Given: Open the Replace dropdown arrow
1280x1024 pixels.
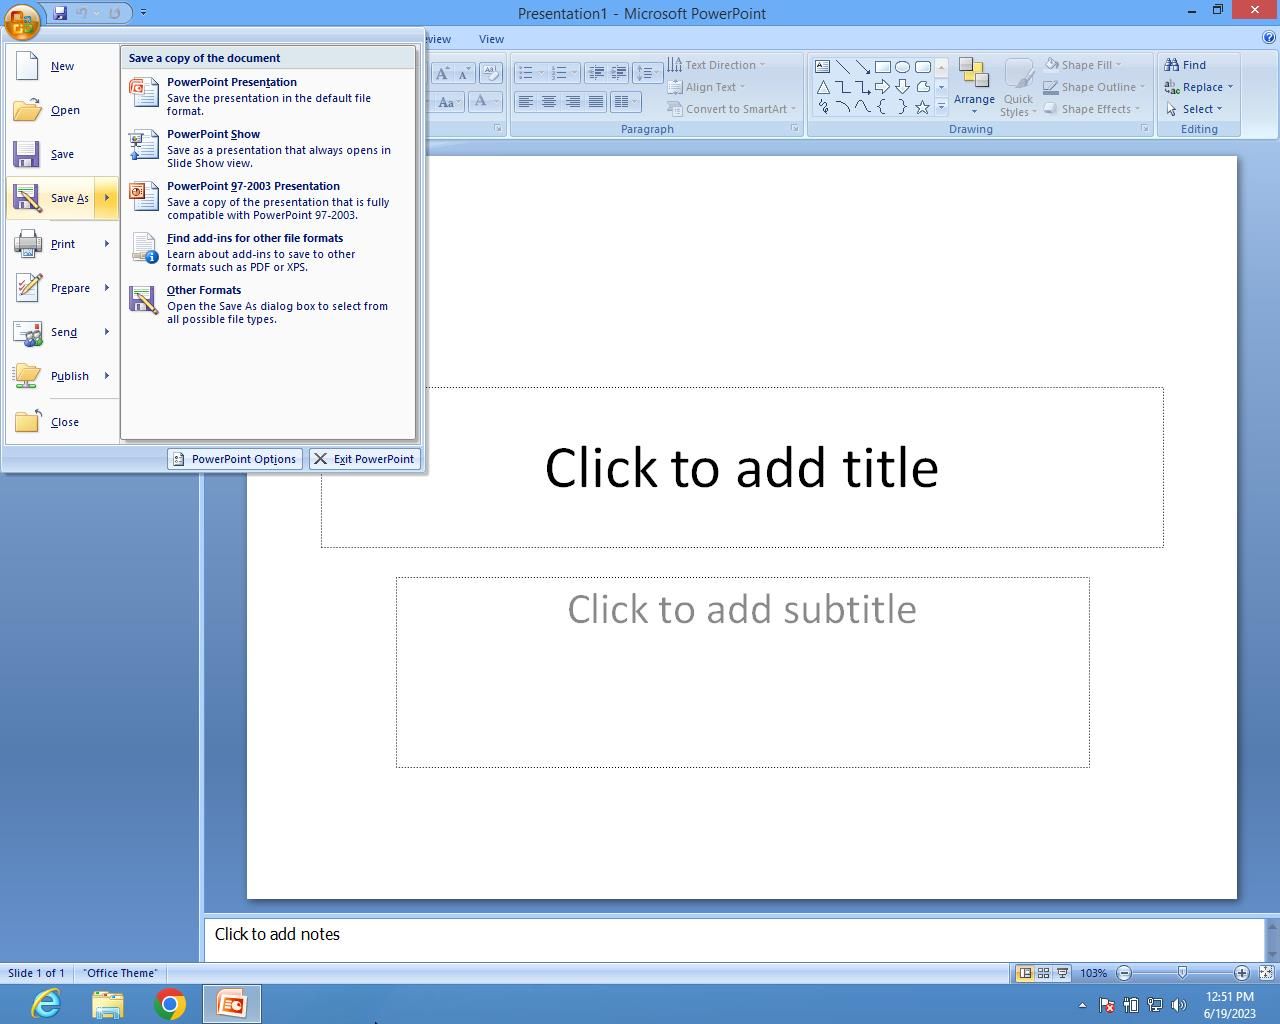Looking at the screenshot, I should pyautogui.click(x=1230, y=87).
